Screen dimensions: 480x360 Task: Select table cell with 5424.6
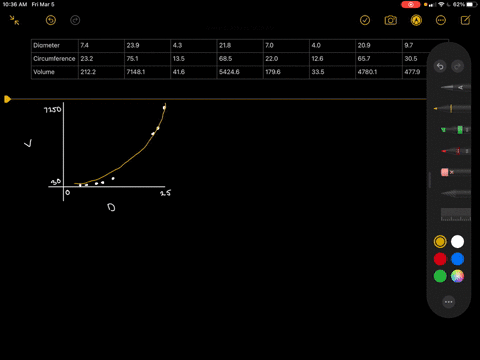[240, 72]
